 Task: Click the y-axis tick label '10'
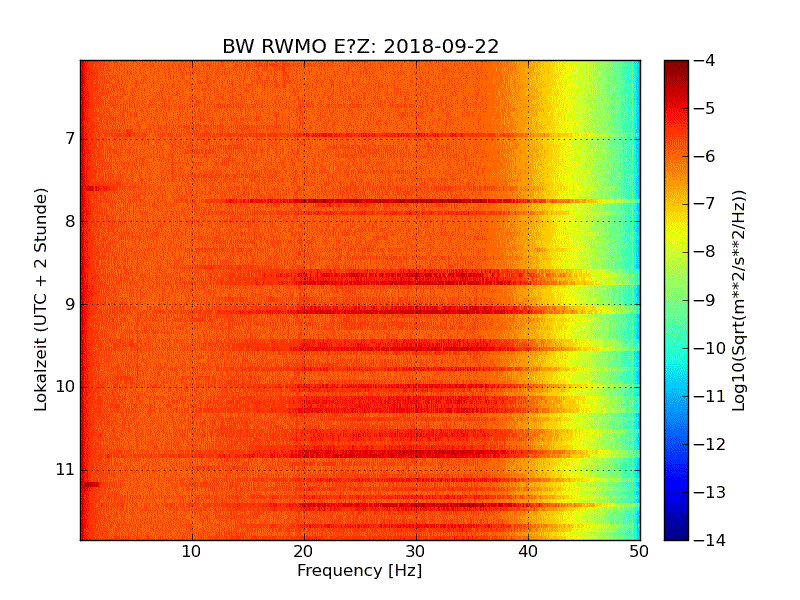[x=65, y=387]
